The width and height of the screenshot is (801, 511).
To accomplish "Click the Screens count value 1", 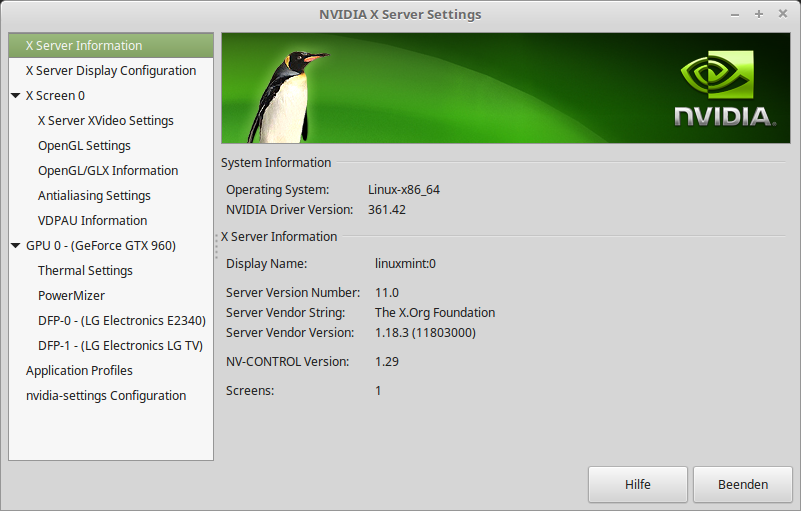I will (378, 391).
